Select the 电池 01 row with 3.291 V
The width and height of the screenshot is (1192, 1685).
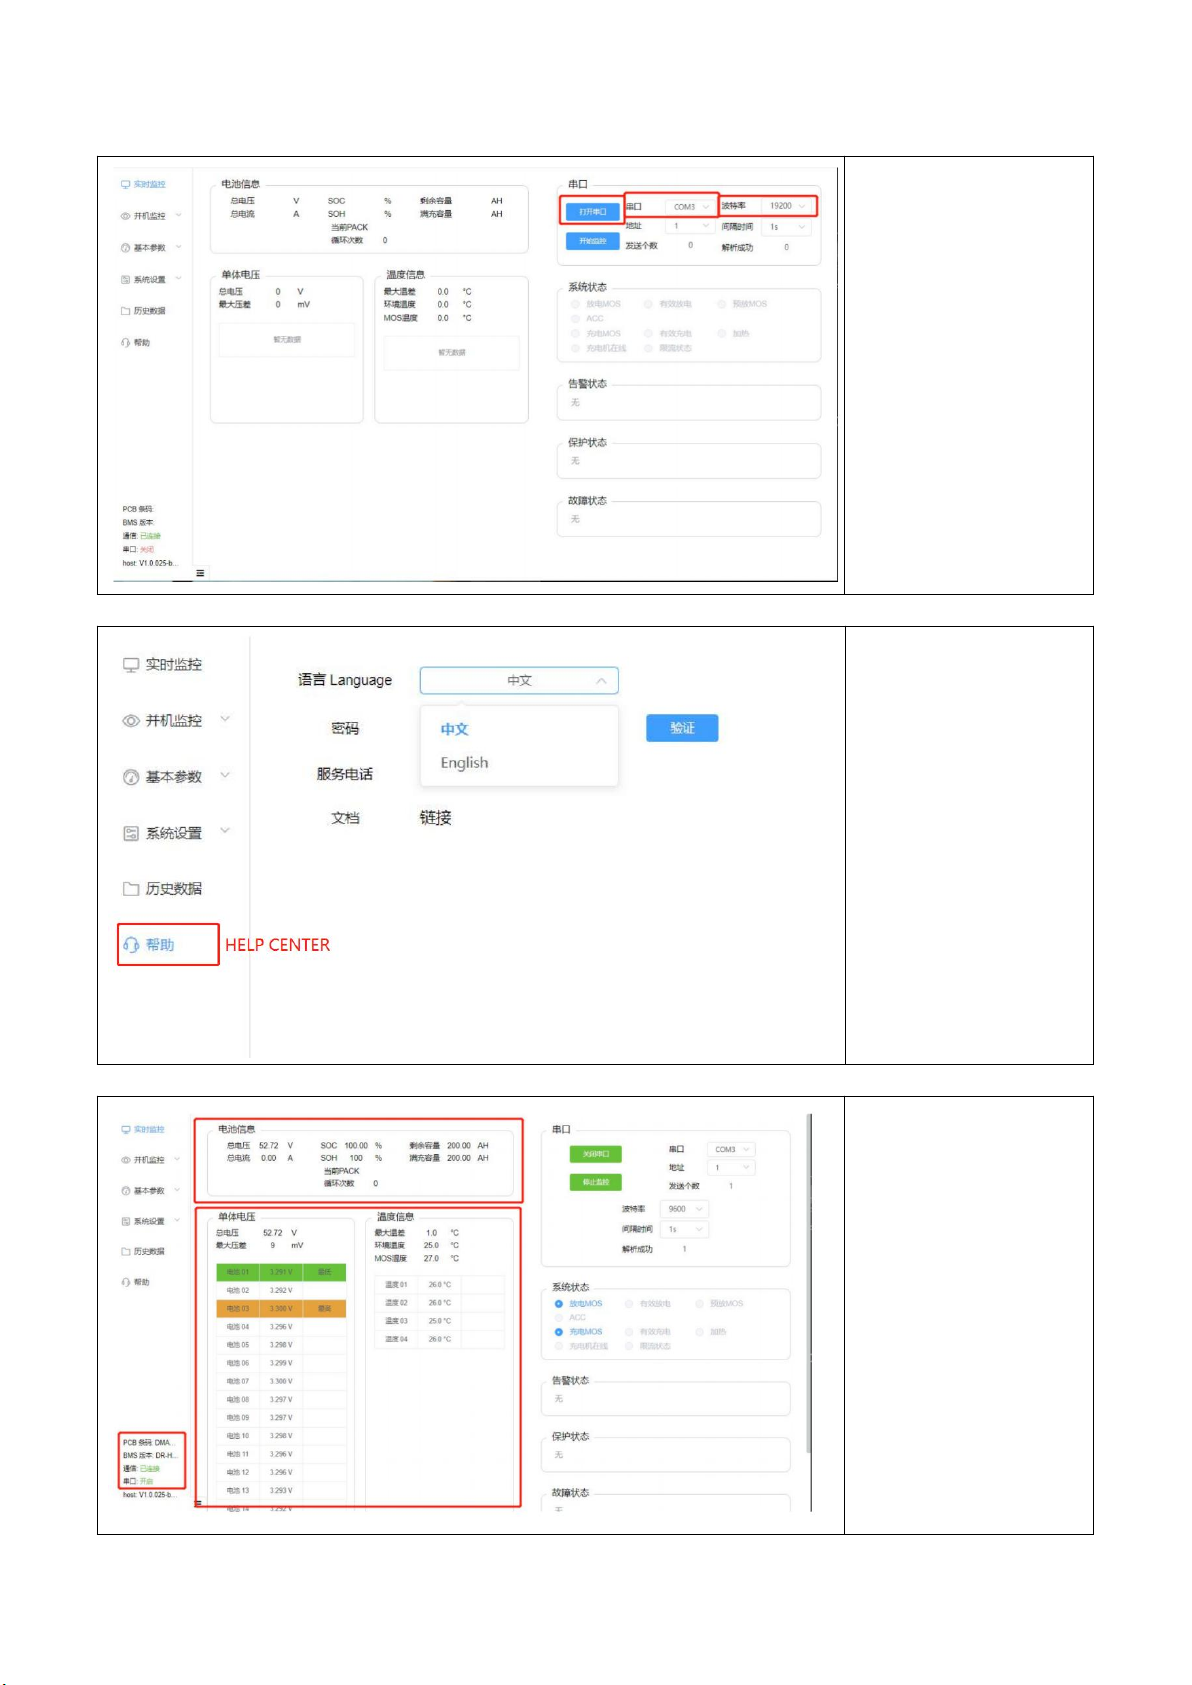coord(281,1272)
